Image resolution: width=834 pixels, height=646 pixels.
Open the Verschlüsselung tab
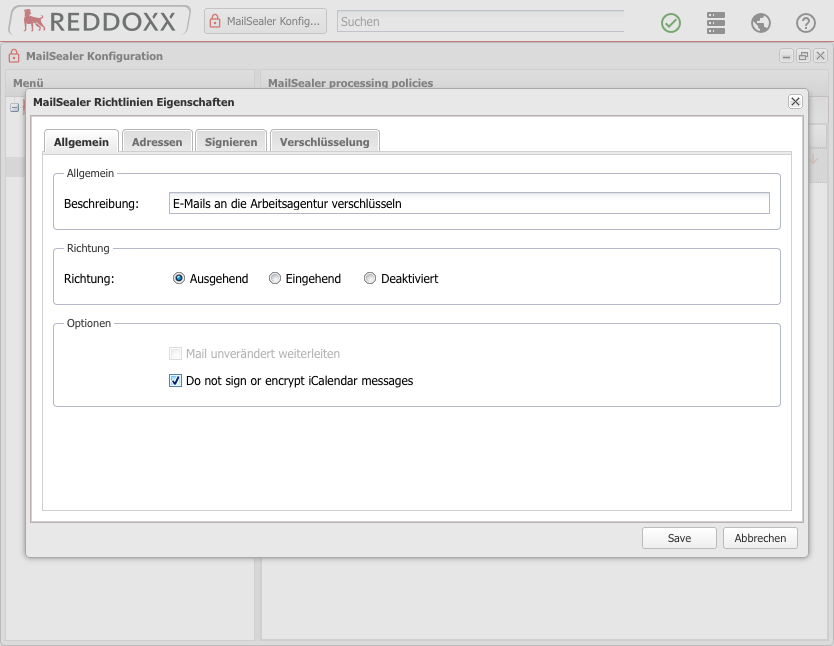324,141
